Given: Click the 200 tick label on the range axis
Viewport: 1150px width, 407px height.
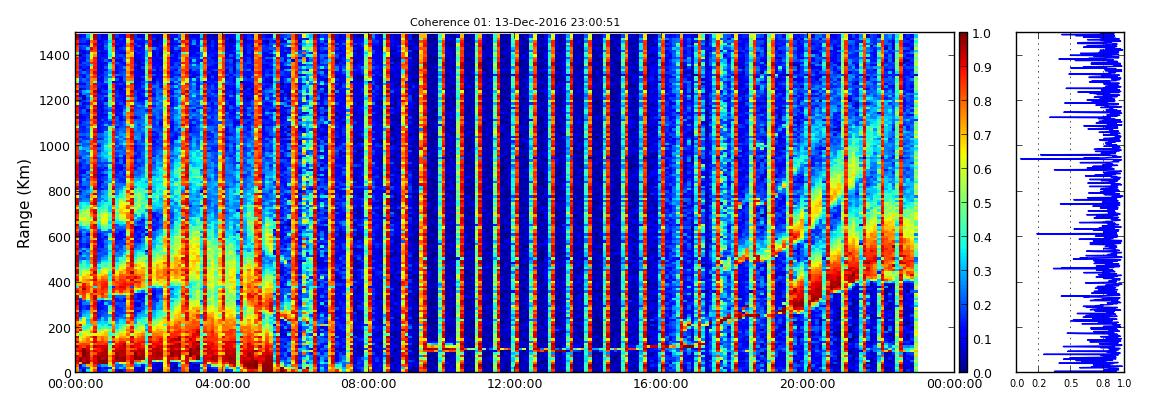Looking at the screenshot, I should tap(60, 328).
